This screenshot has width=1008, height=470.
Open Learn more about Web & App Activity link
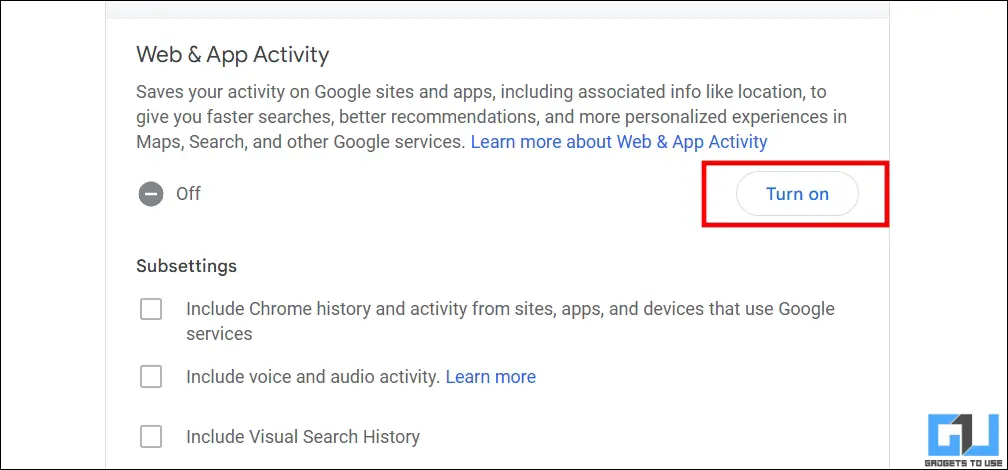[x=619, y=142]
